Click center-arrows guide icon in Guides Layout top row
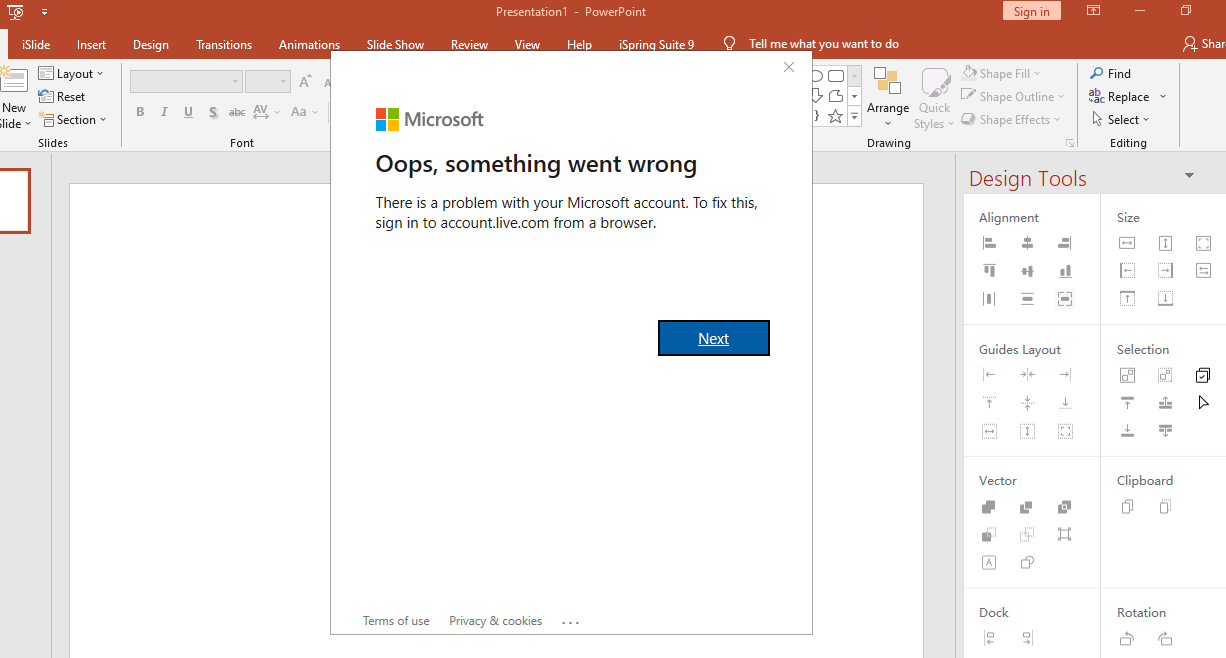The image size is (1226, 658). click(1027, 375)
